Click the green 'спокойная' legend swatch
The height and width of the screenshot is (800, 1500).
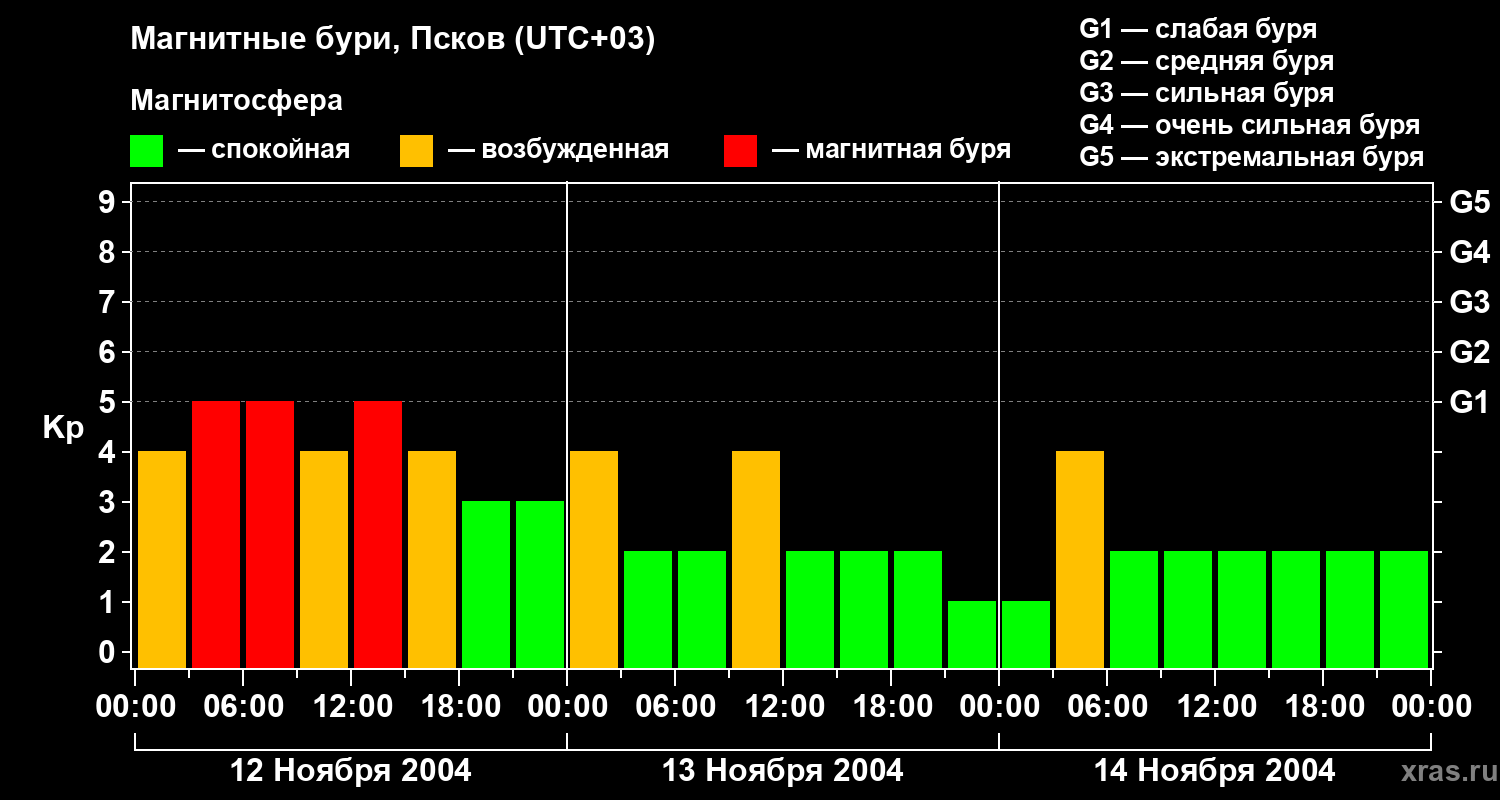coord(147,151)
